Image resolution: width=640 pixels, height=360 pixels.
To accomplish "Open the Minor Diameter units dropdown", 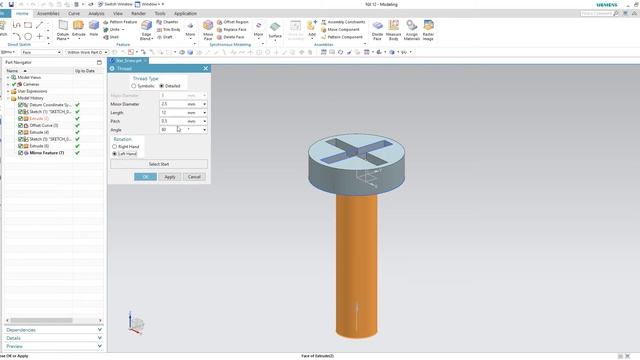I will (x=204, y=104).
